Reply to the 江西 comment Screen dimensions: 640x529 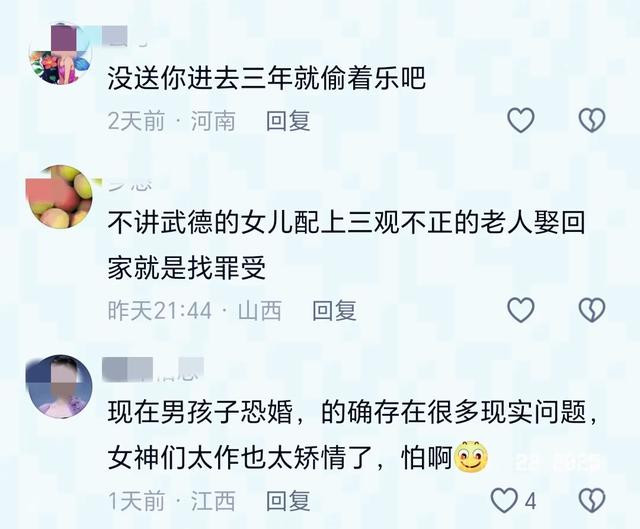point(288,501)
